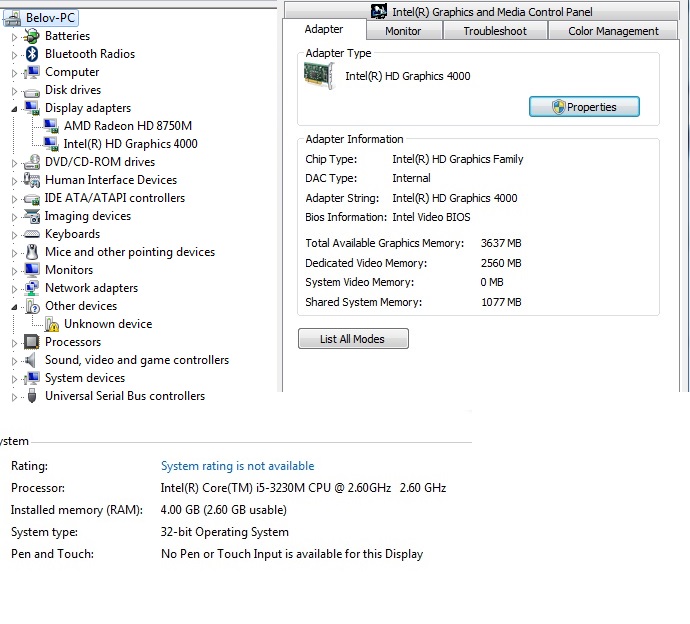Click the 1077 MB shared memory value
This screenshot has width=690, height=624.
[x=501, y=302]
